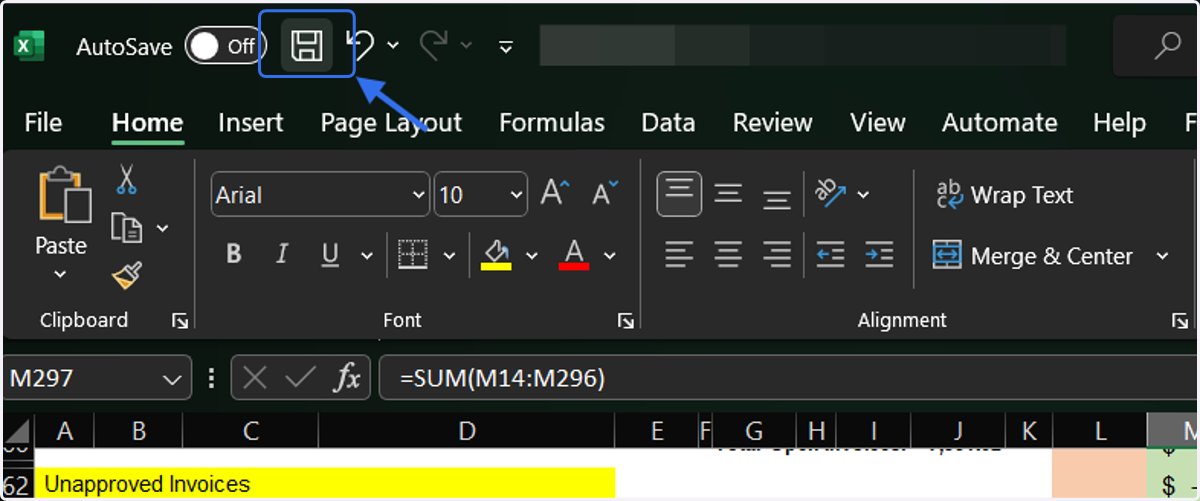
Task: Increase the indent
Action: (879, 255)
